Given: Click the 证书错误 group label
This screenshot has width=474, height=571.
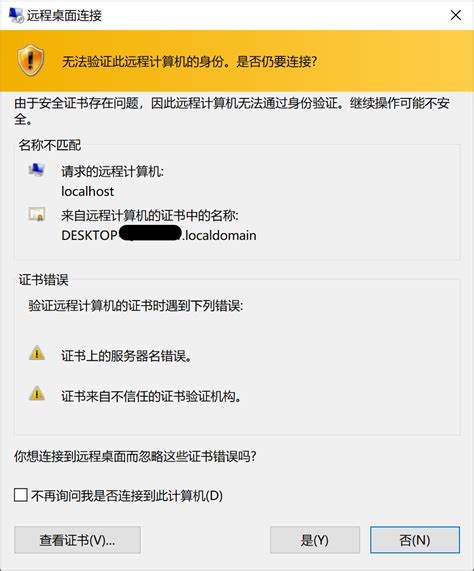Looking at the screenshot, I should pos(44,280).
